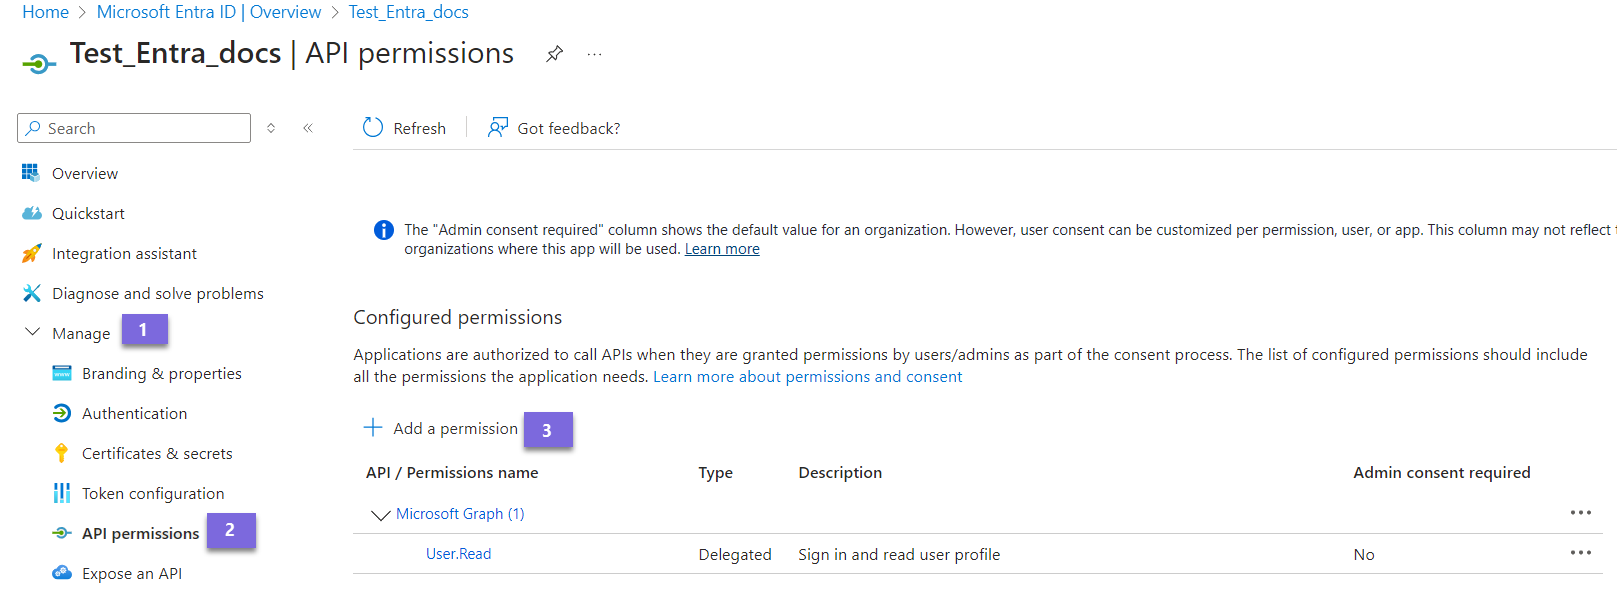Pin the API permissions page

tap(554, 54)
